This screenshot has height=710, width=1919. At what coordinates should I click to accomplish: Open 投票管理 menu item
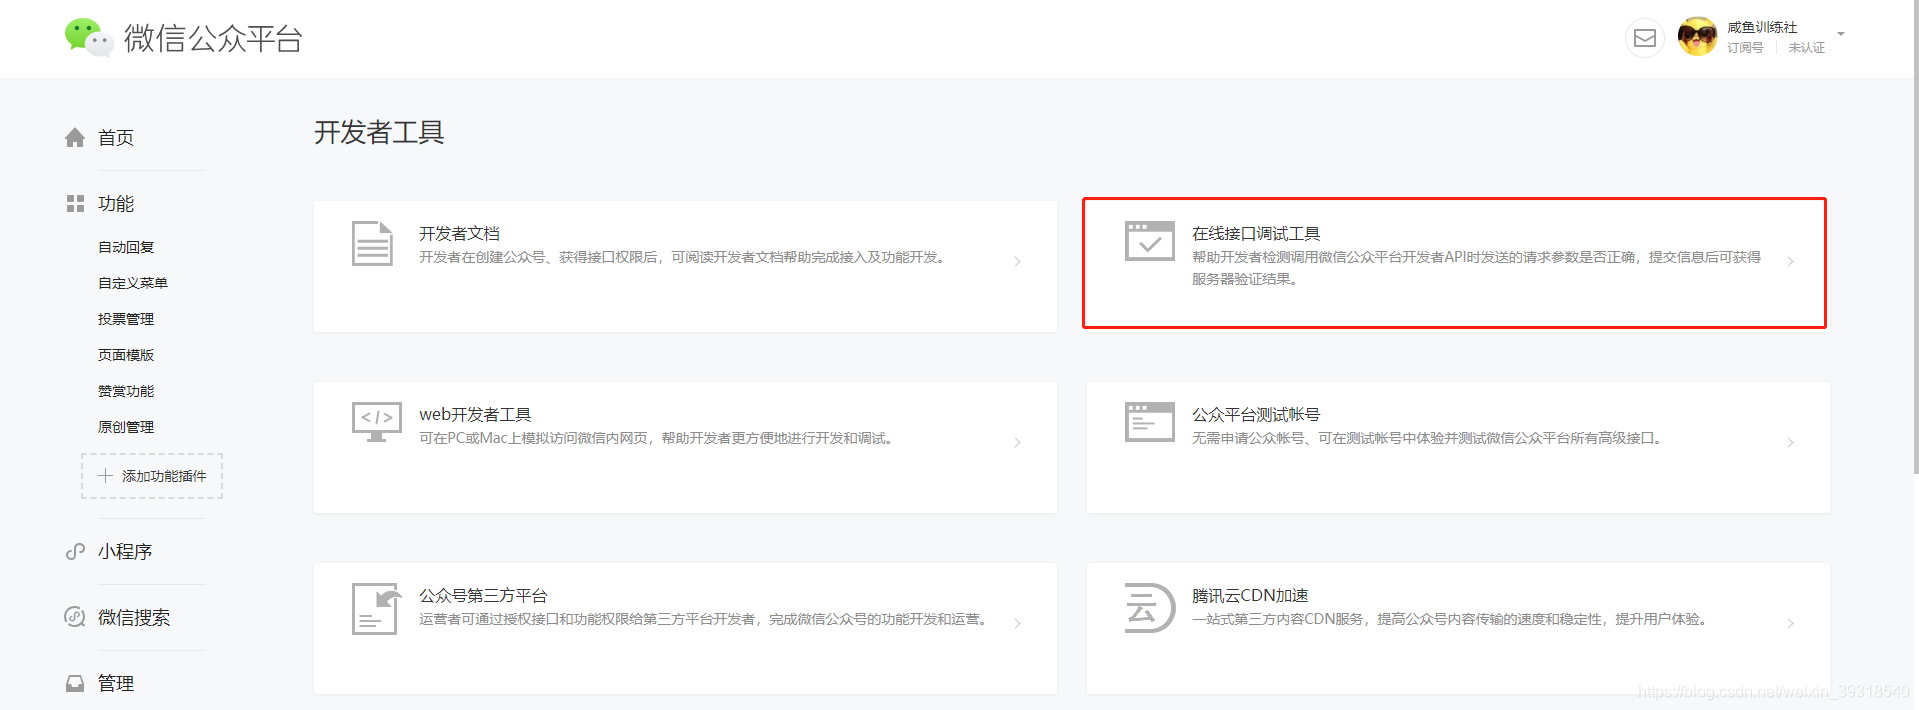pyautogui.click(x=126, y=319)
